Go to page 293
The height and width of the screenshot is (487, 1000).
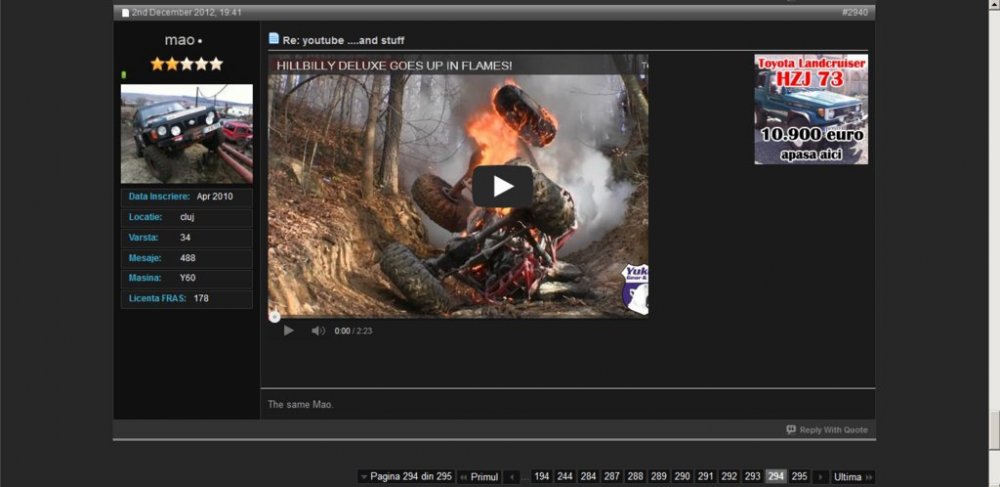click(x=753, y=477)
